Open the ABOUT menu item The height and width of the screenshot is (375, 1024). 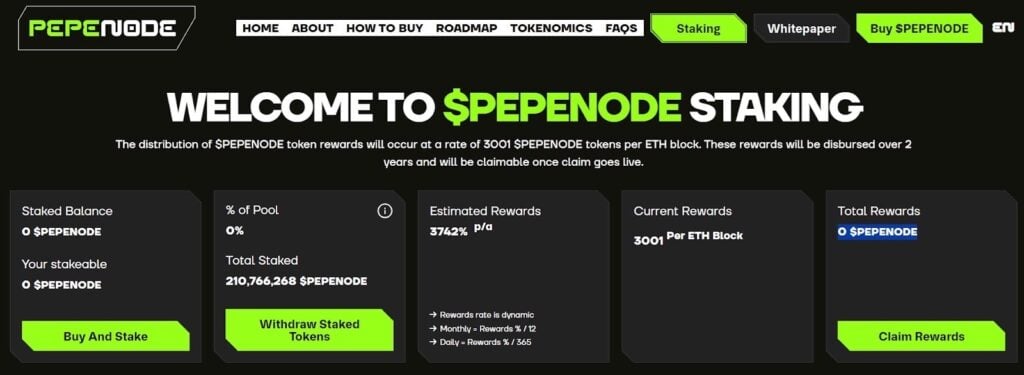[313, 28]
